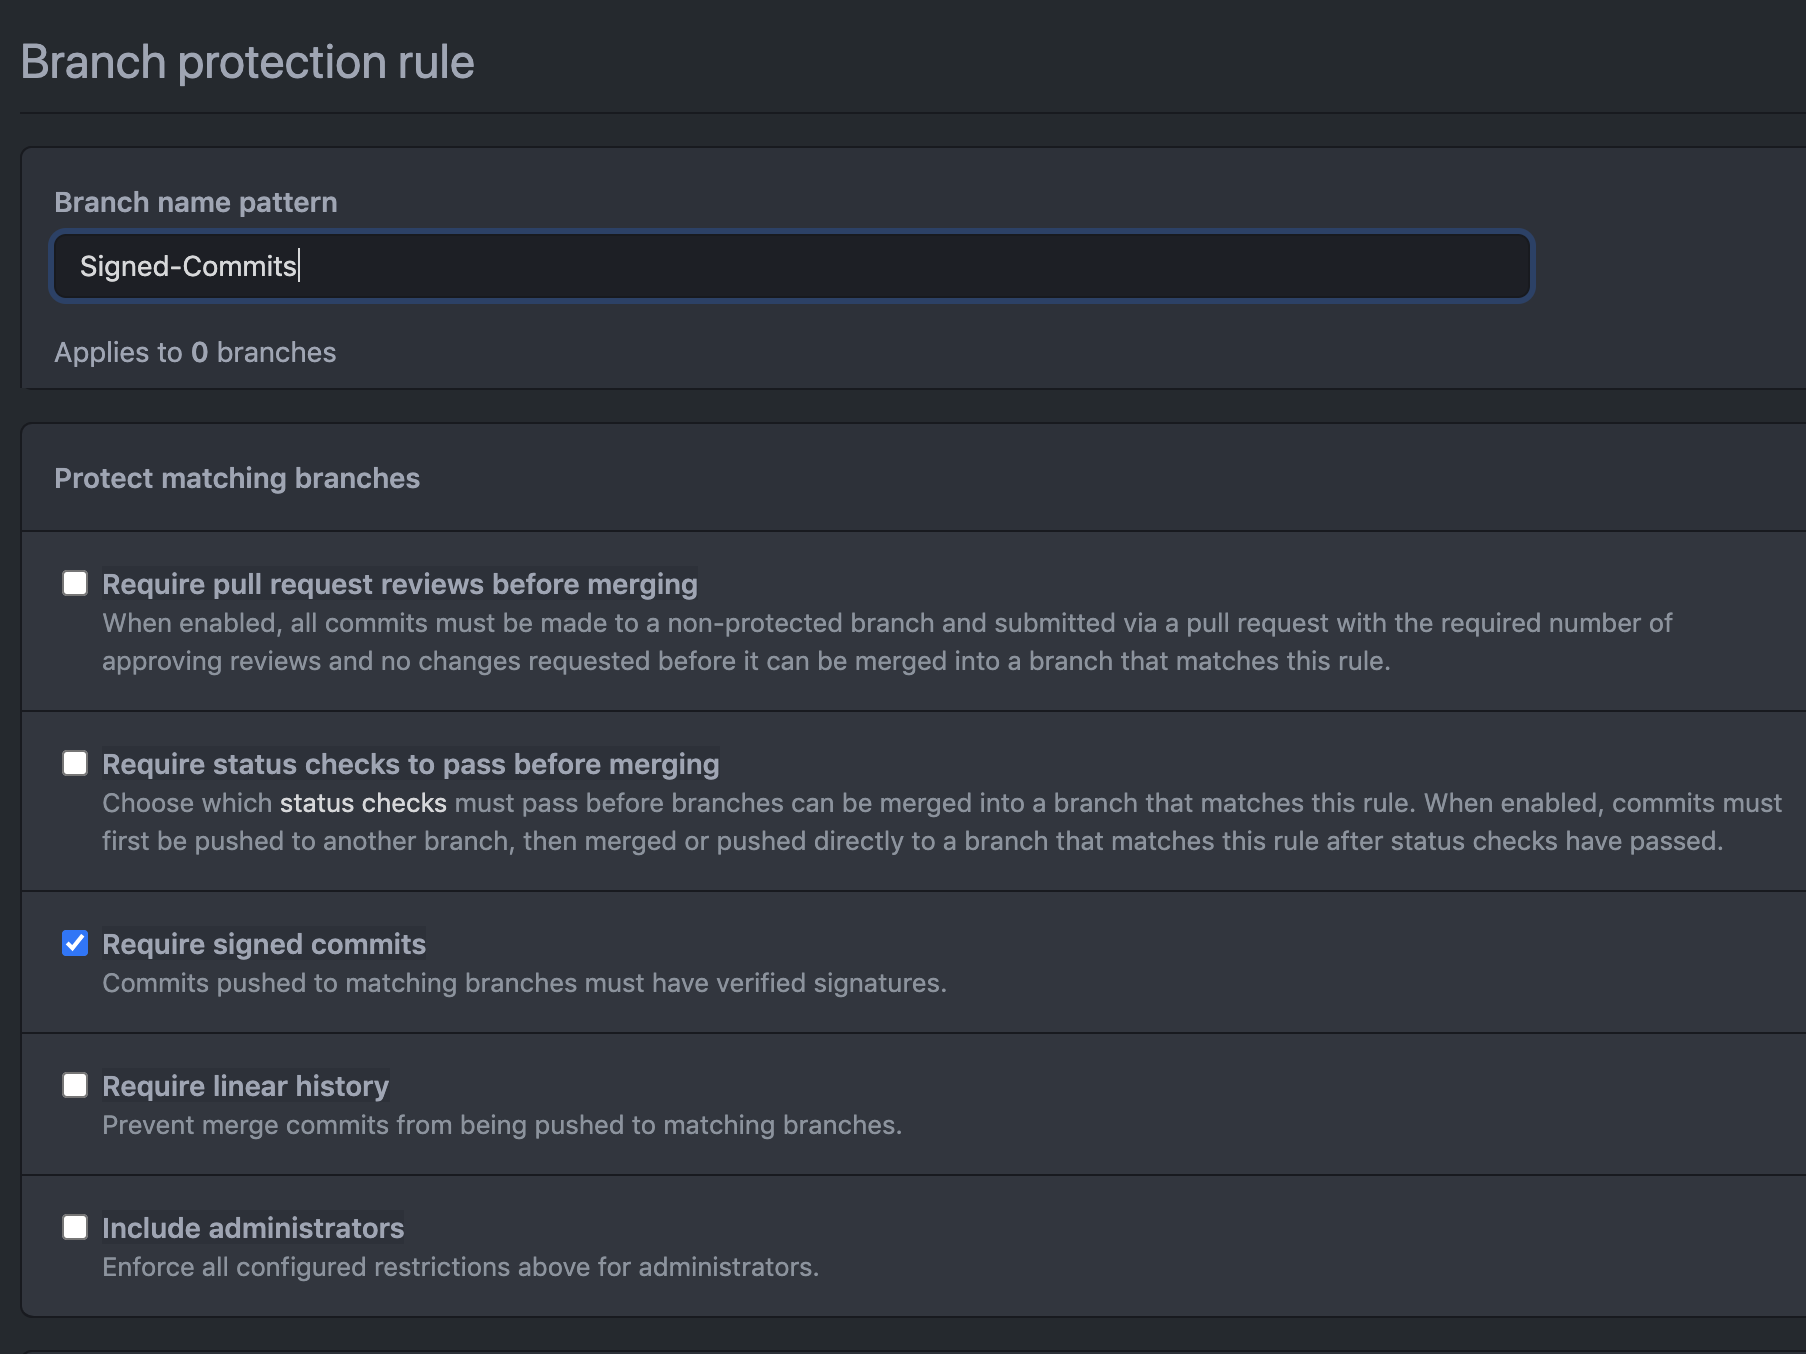Image resolution: width=1806 pixels, height=1354 pixels.
Task: Click 'Require status checks to pass before merging' label
Action: [411, 764]
